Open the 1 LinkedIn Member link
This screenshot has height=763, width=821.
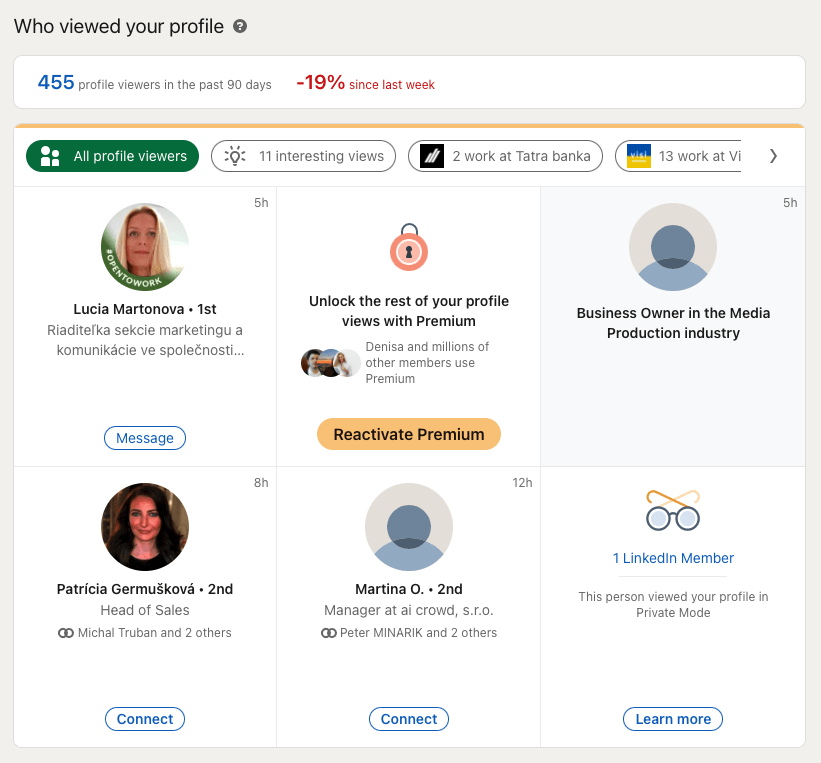tap(673, 558)
